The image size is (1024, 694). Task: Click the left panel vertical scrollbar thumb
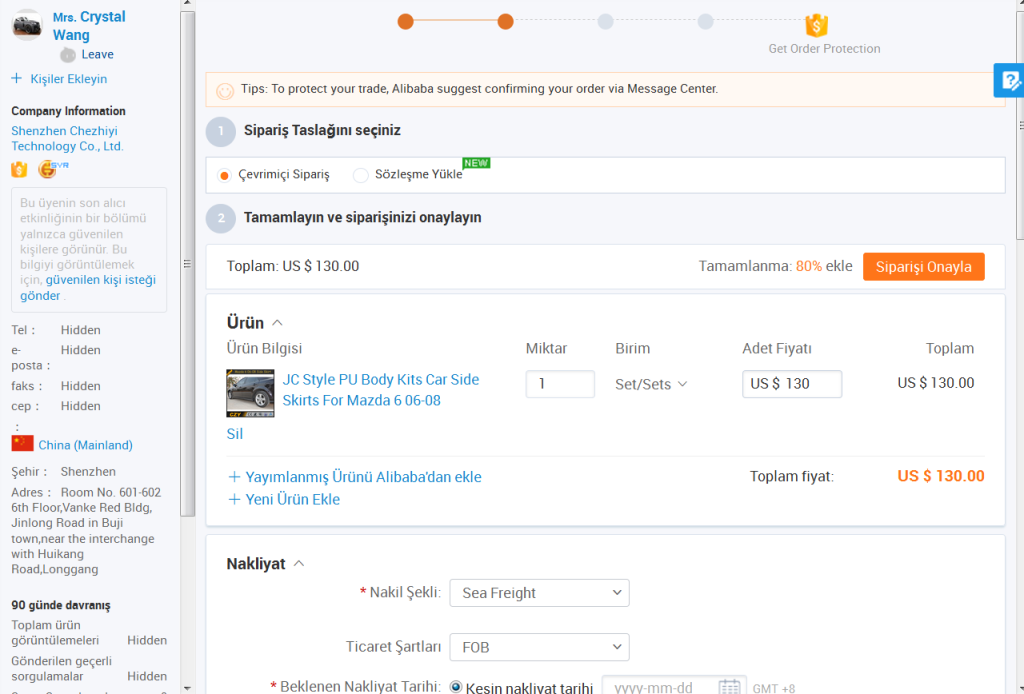187,263
